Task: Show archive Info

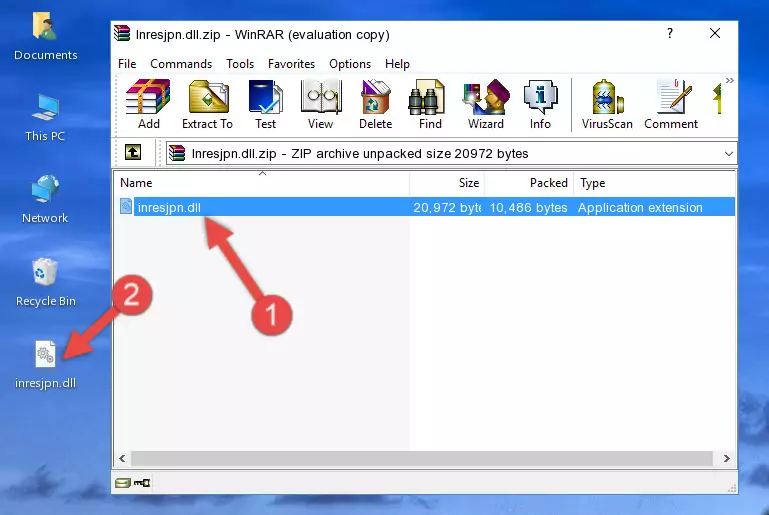Action: [x=540, y=104]
